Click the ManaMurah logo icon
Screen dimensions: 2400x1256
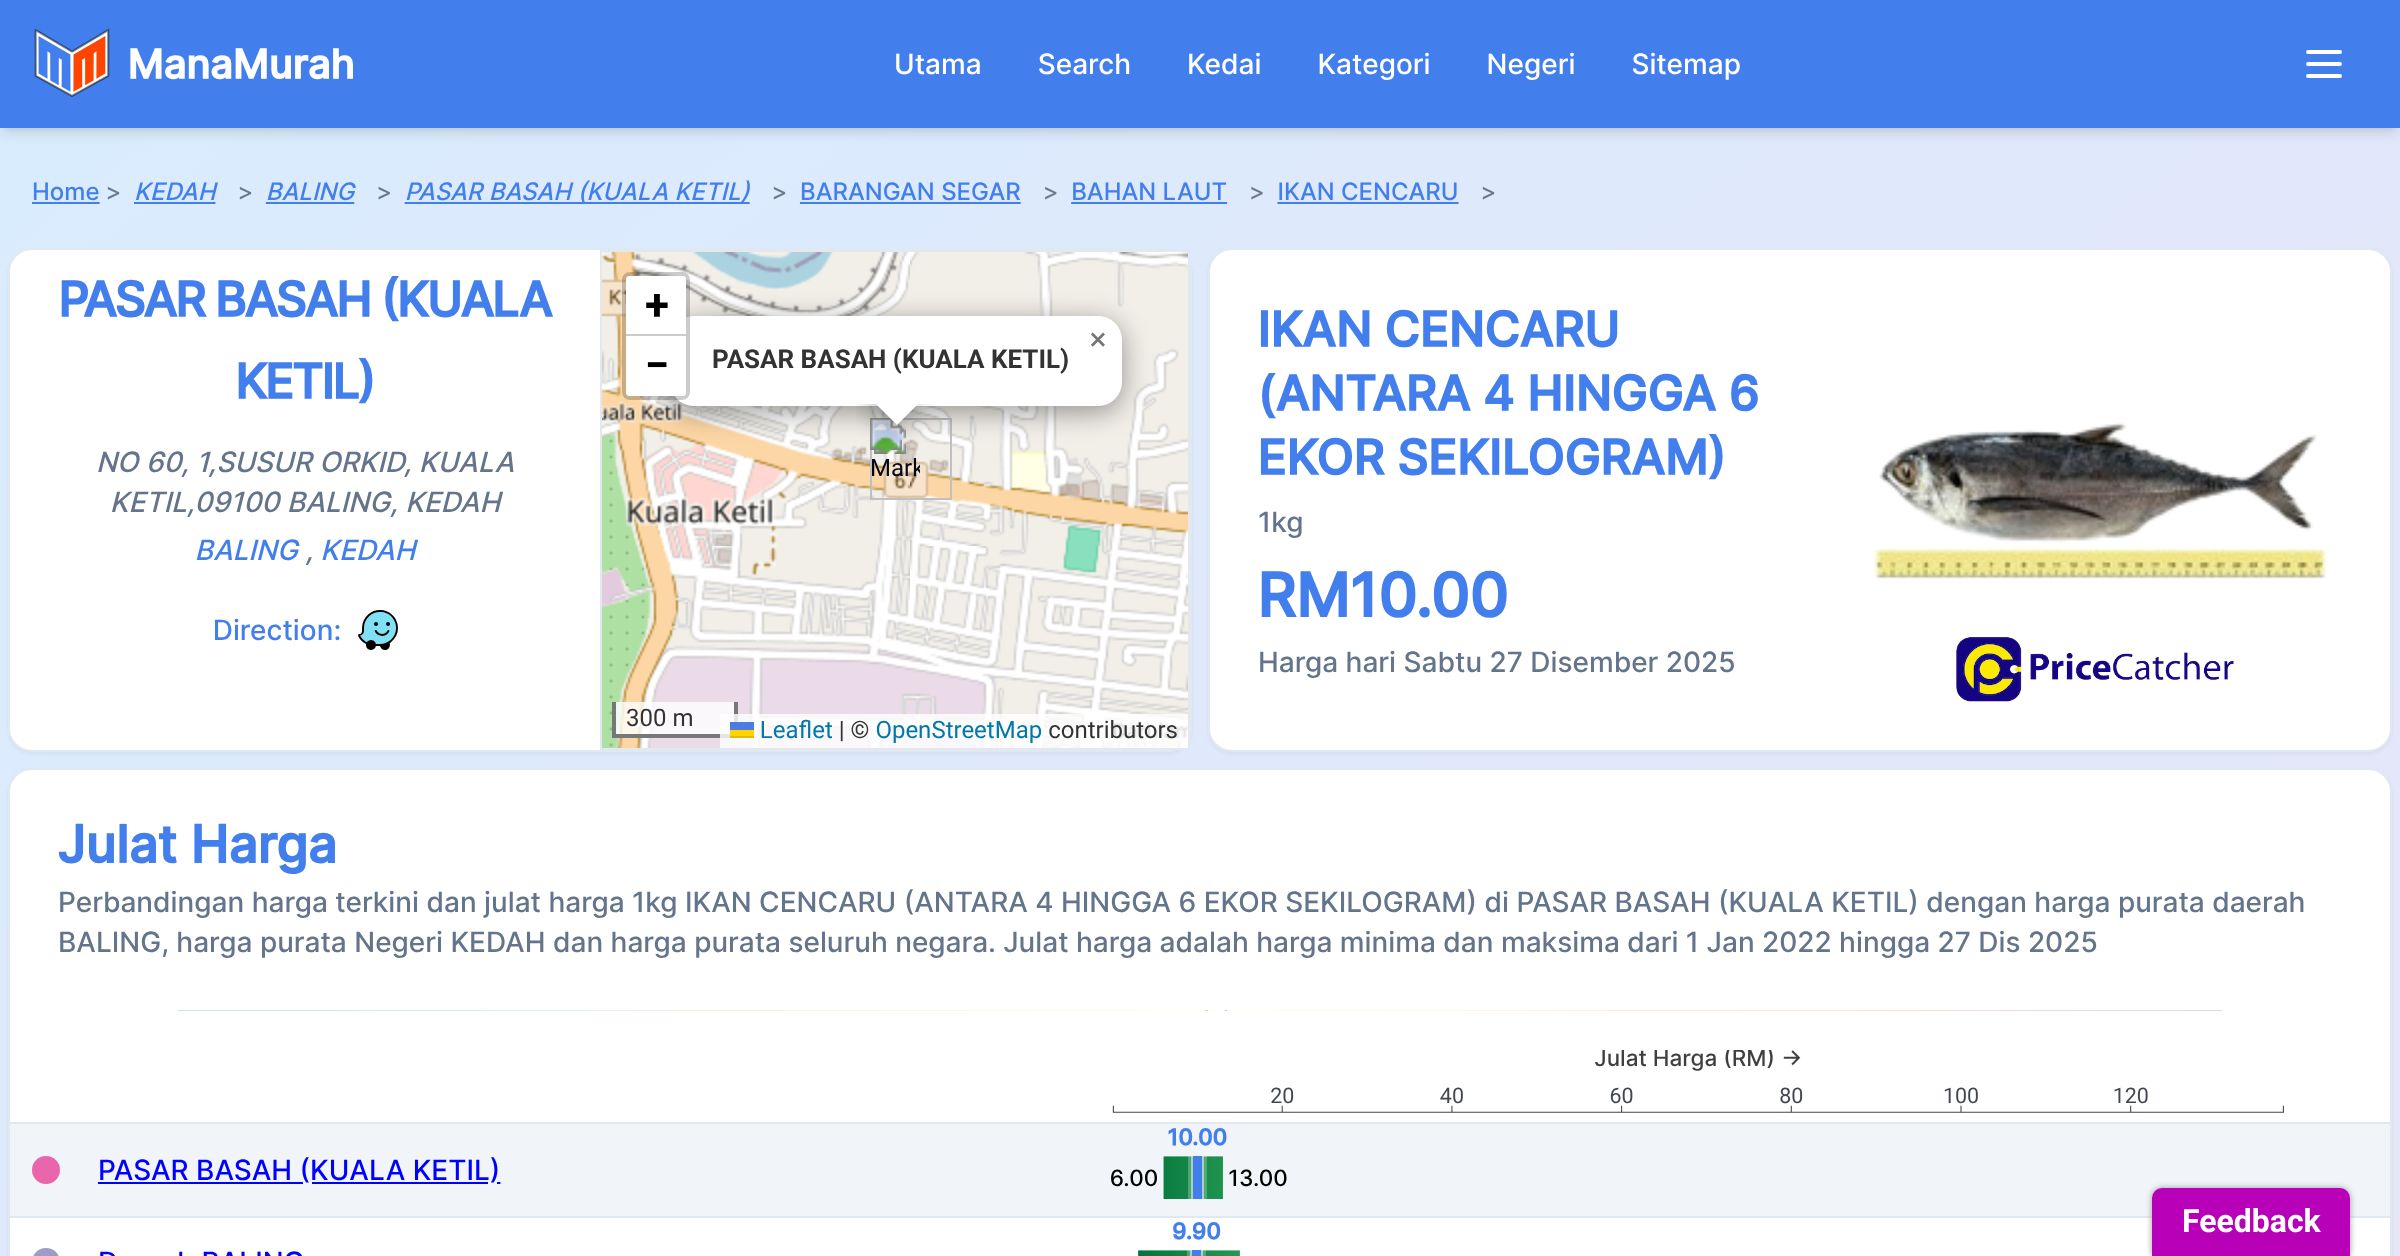pos(70,63)
